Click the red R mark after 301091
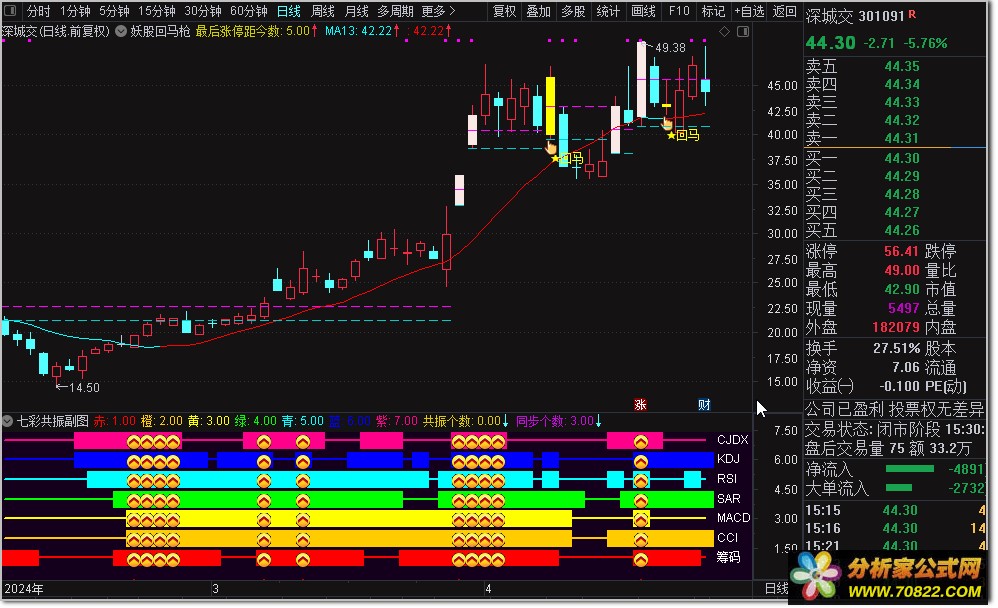The height and width of the screenshot is (608, 998). [x=912, y=13]
